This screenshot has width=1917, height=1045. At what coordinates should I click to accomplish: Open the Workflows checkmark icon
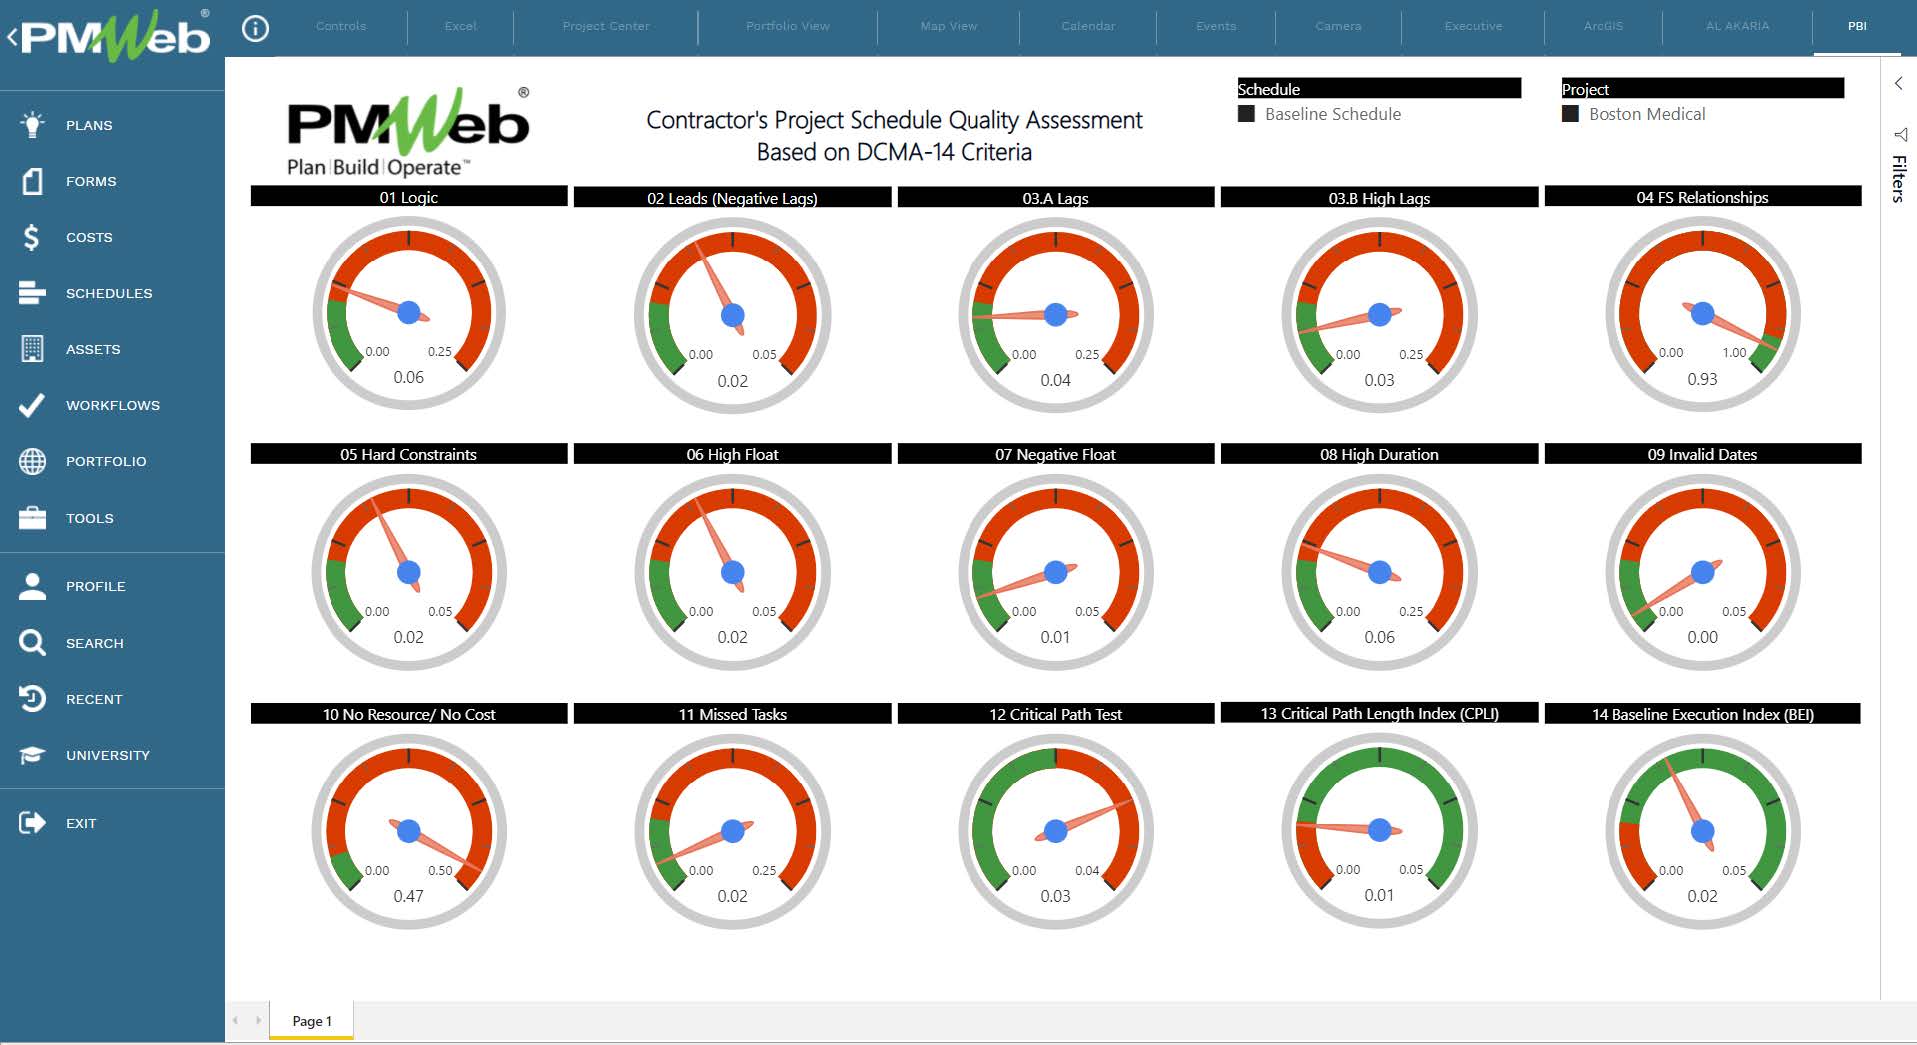[x=32, y=405]
